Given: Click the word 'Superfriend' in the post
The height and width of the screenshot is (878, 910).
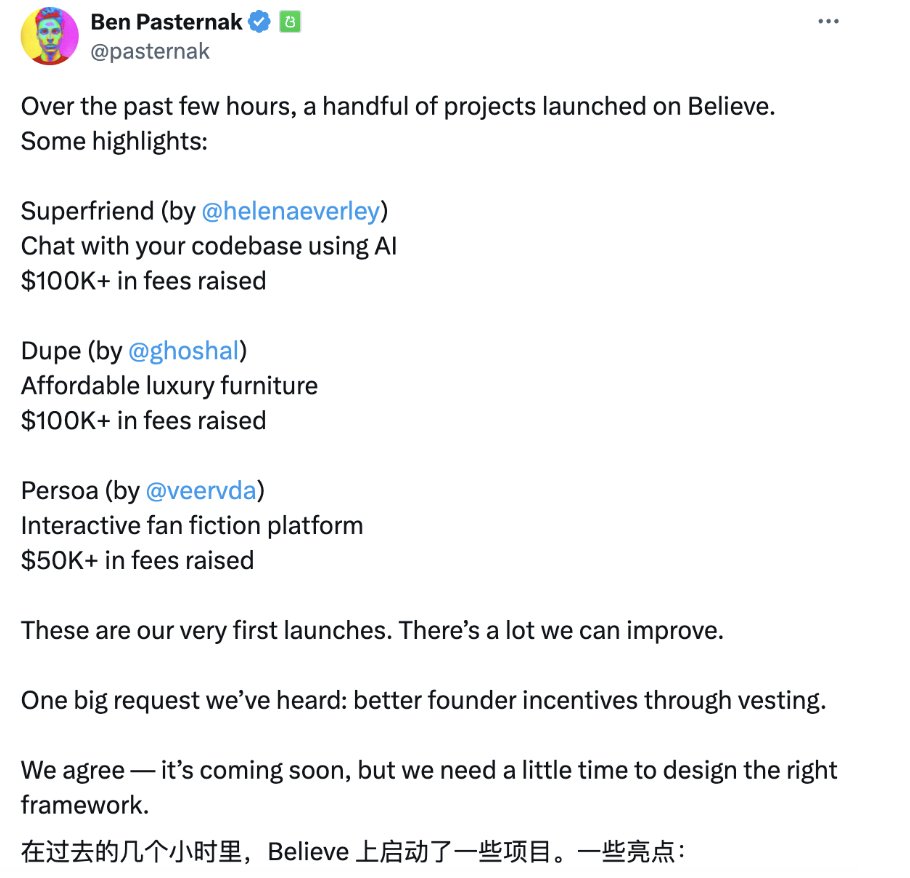Looking at the screenshot, I should (87, 211).
